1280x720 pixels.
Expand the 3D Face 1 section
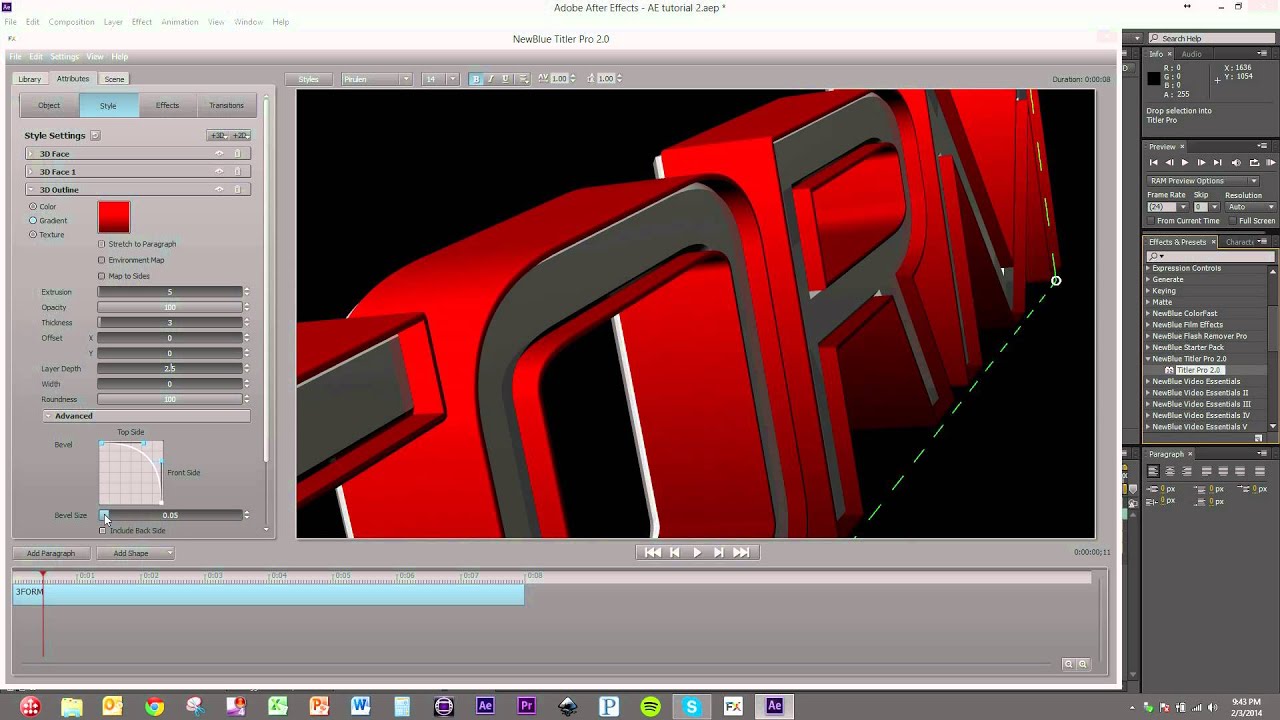pyautogui.click(x=31, y=172)
